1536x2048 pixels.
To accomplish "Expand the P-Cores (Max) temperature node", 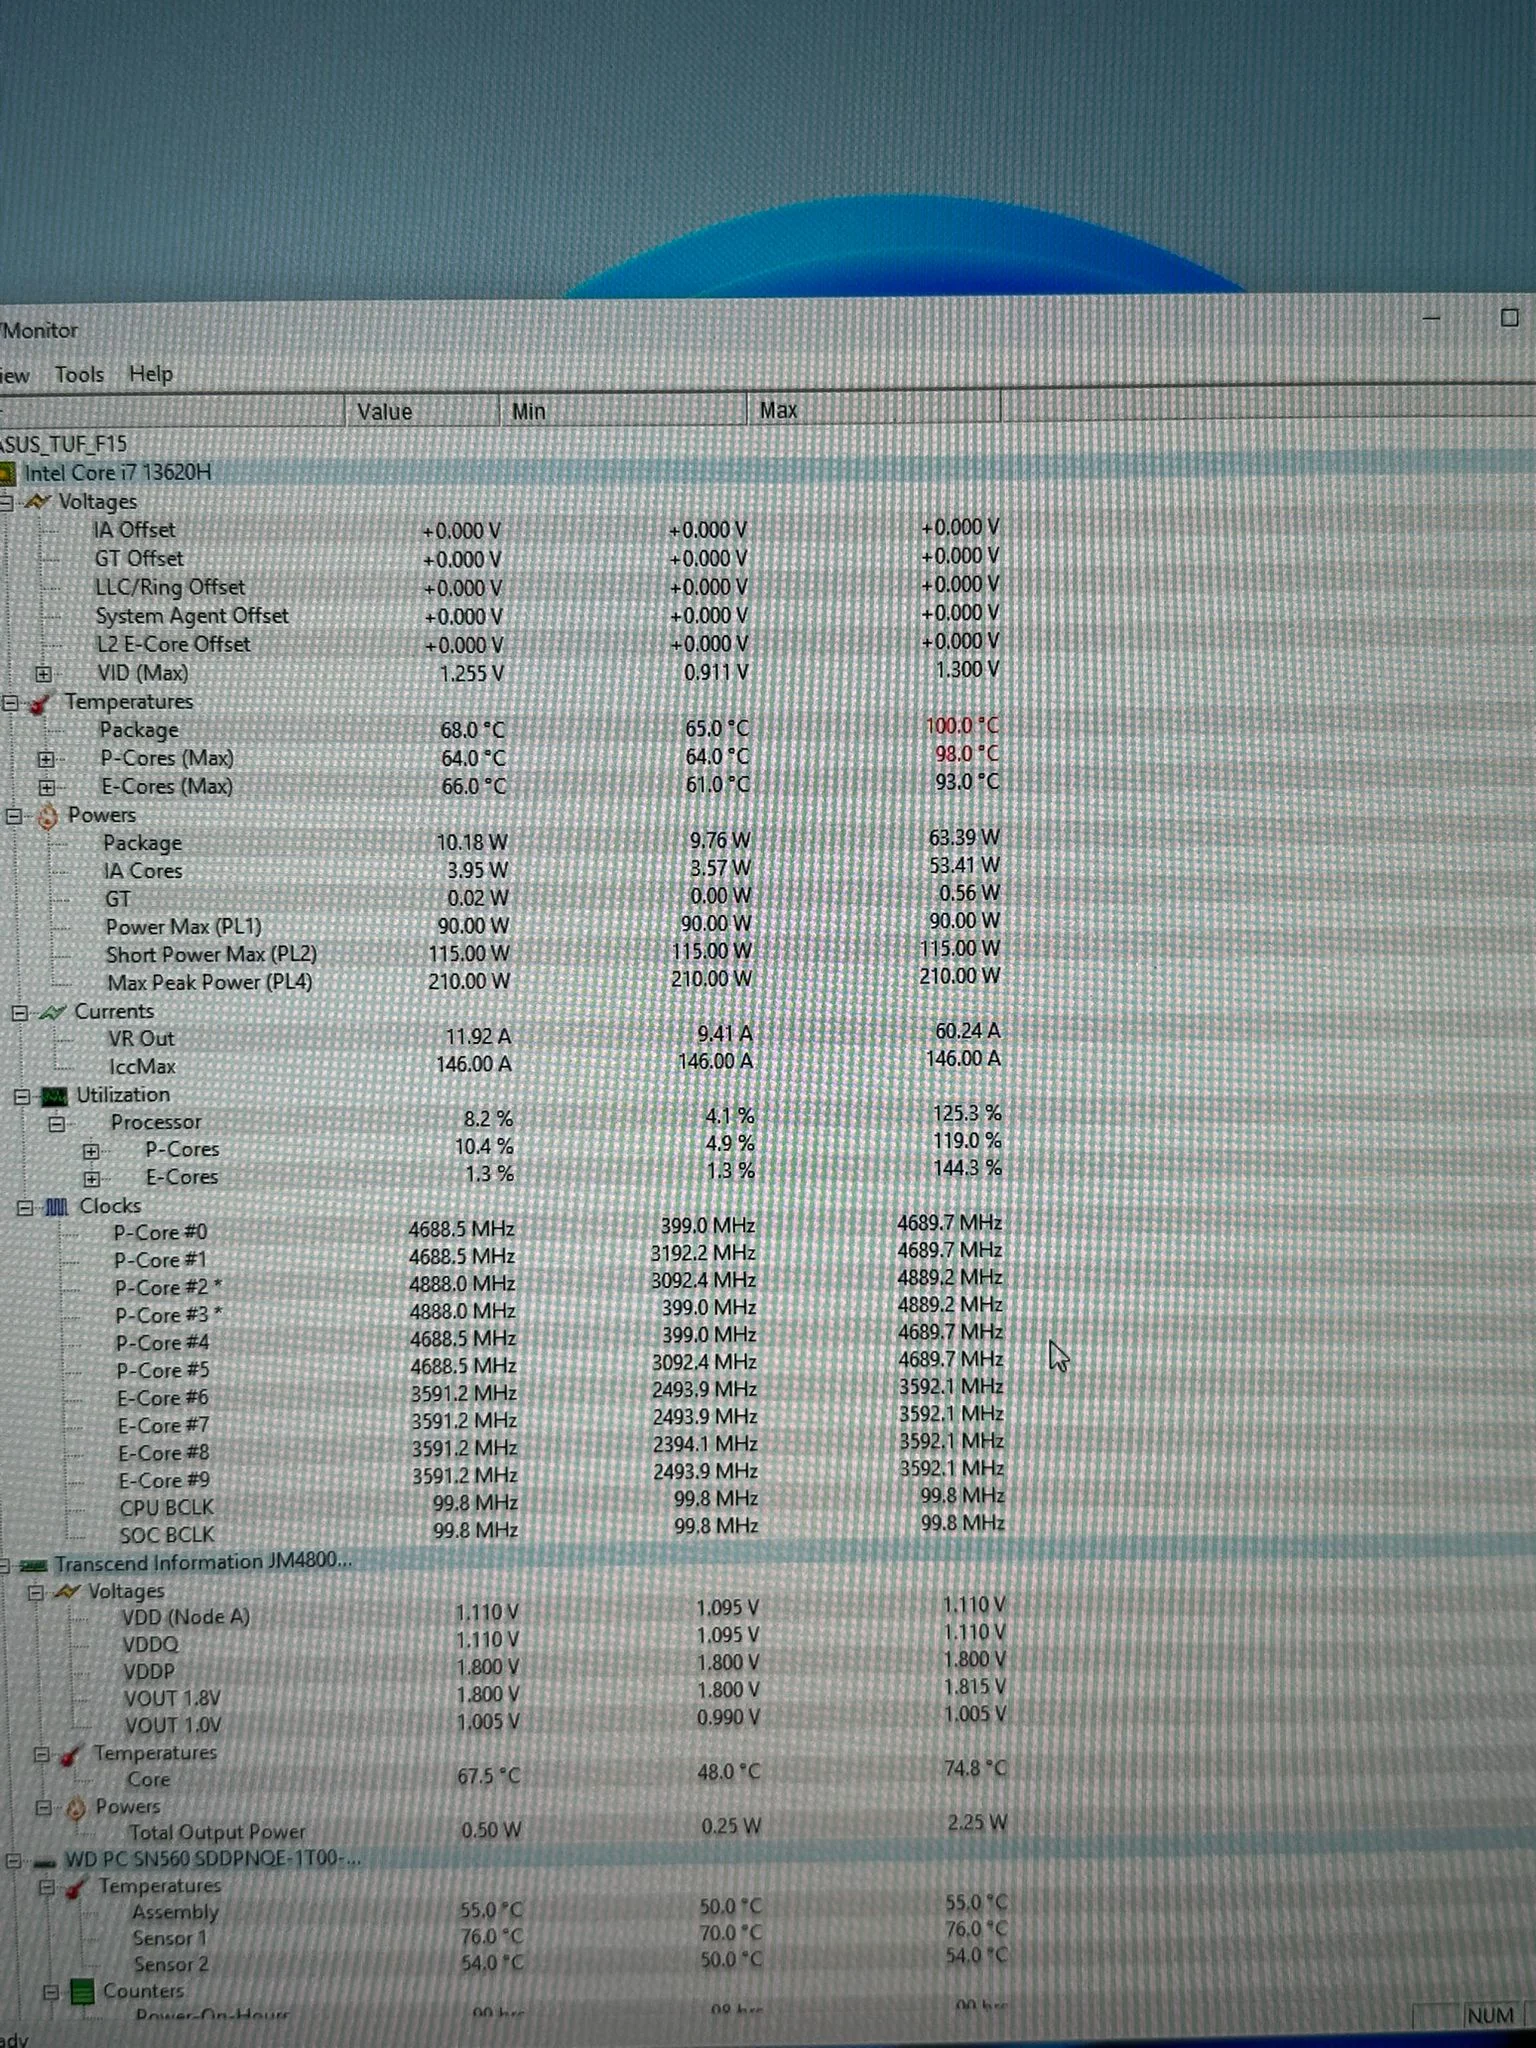I will coord(45,760).
